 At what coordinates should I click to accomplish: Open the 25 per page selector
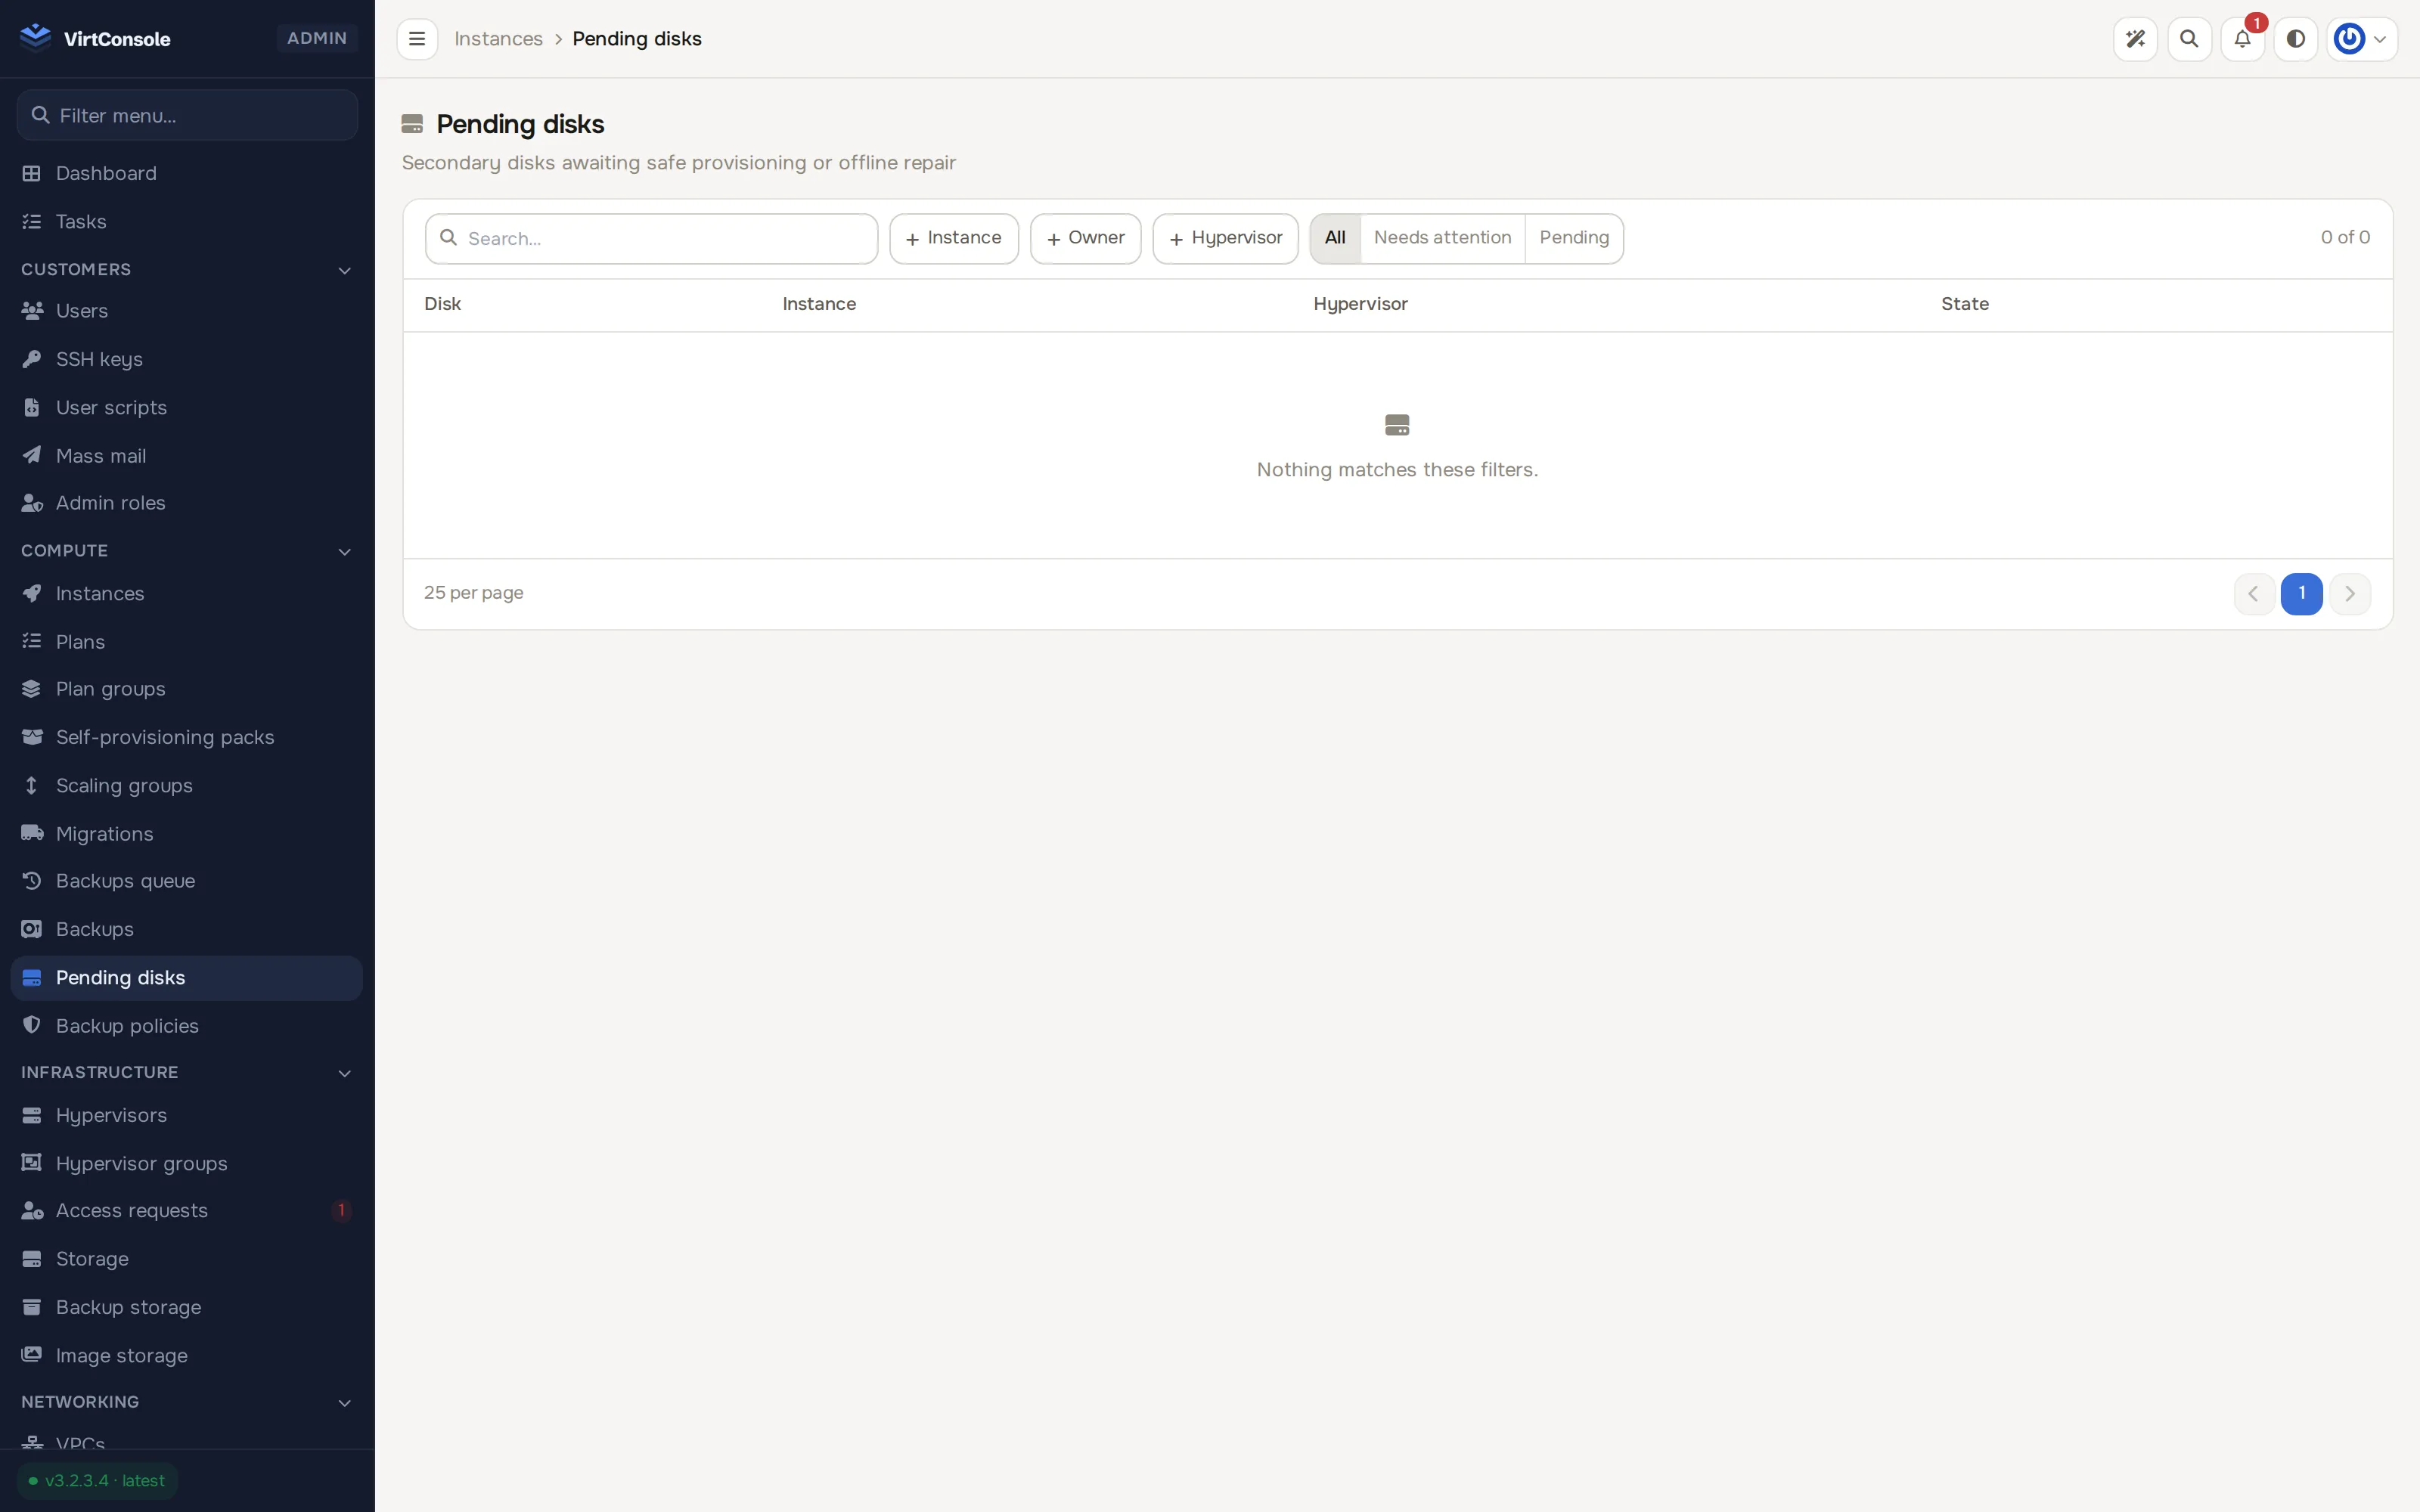point(473,593)
